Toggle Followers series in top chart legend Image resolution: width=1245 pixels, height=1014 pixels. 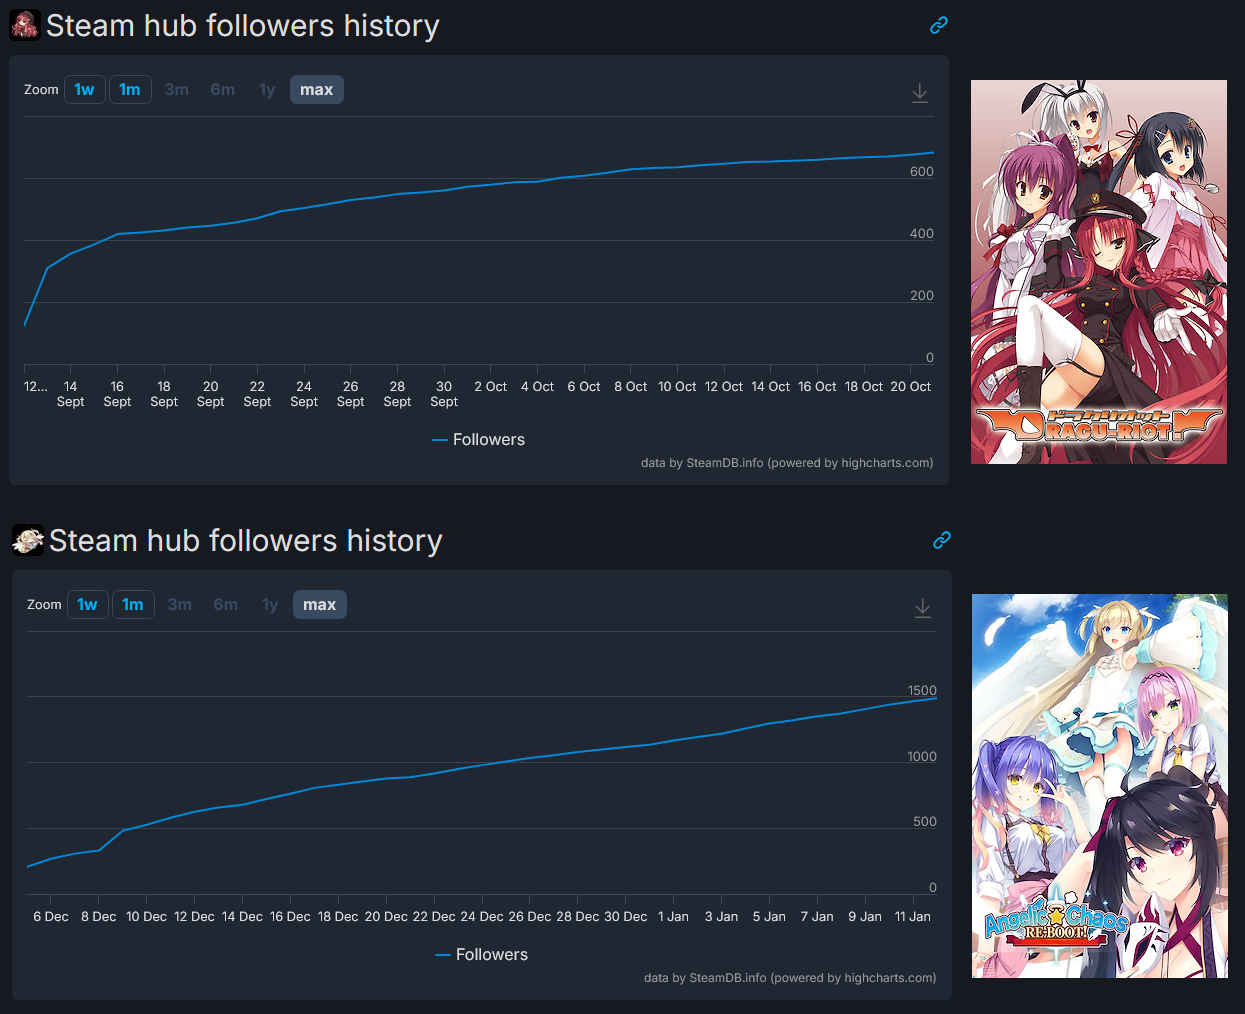[478, 440]
